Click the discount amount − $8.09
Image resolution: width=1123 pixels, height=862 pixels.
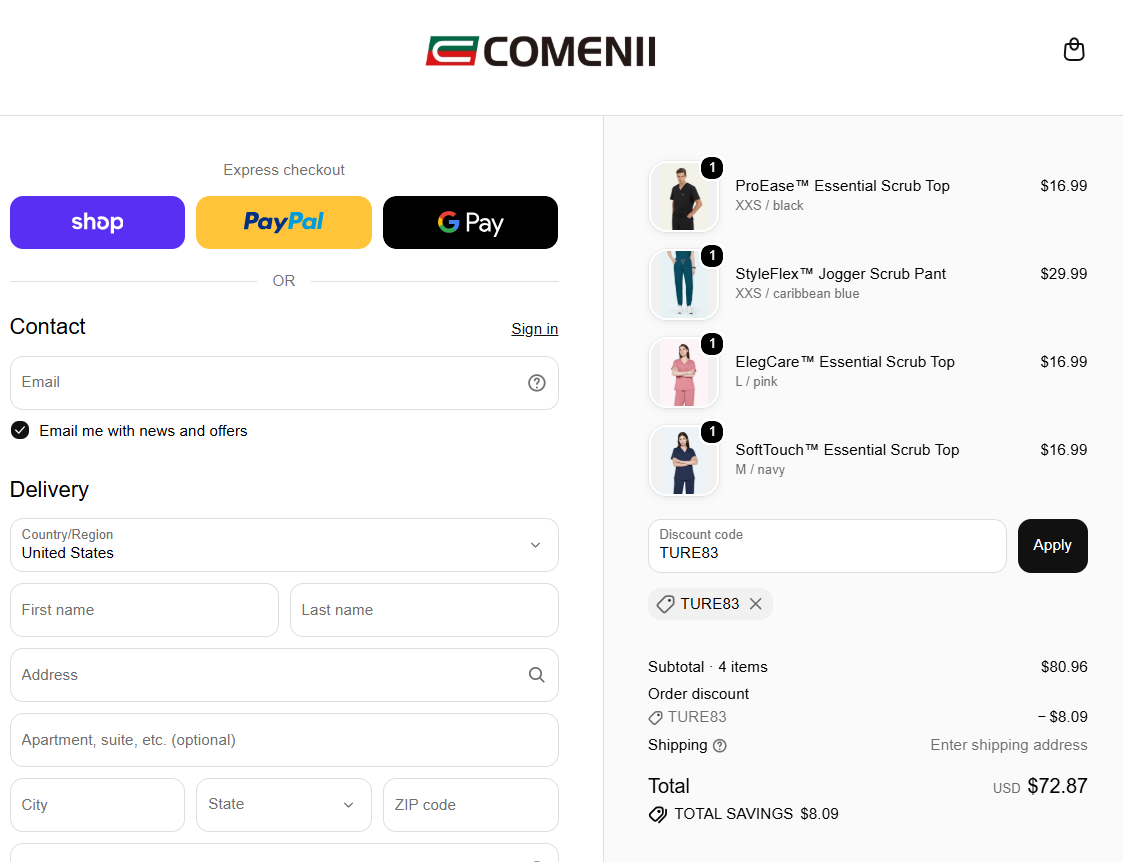coord(1063,717)
